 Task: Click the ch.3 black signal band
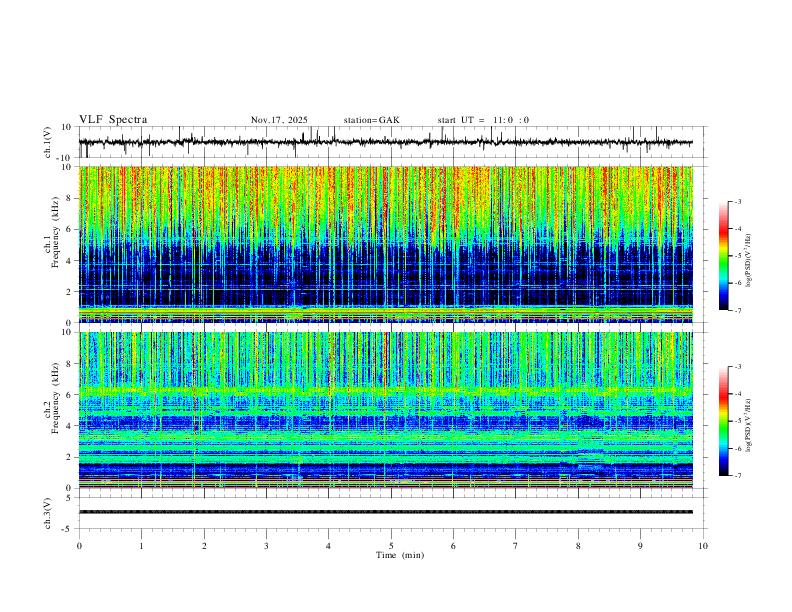(386, 512)
